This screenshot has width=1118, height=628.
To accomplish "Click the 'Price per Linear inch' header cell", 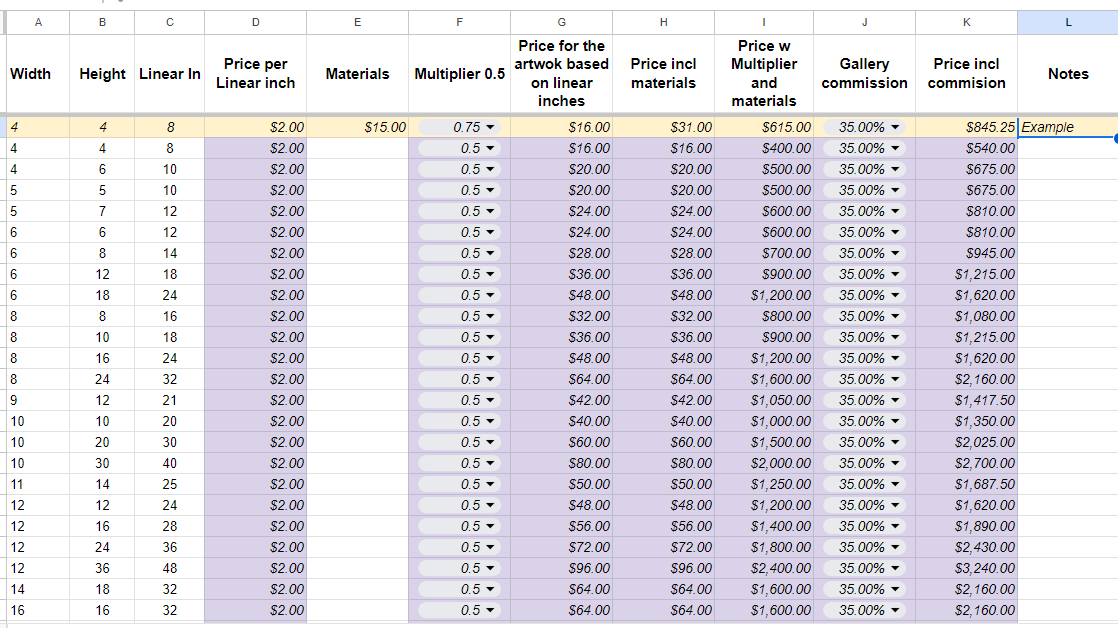I will 255,73.
